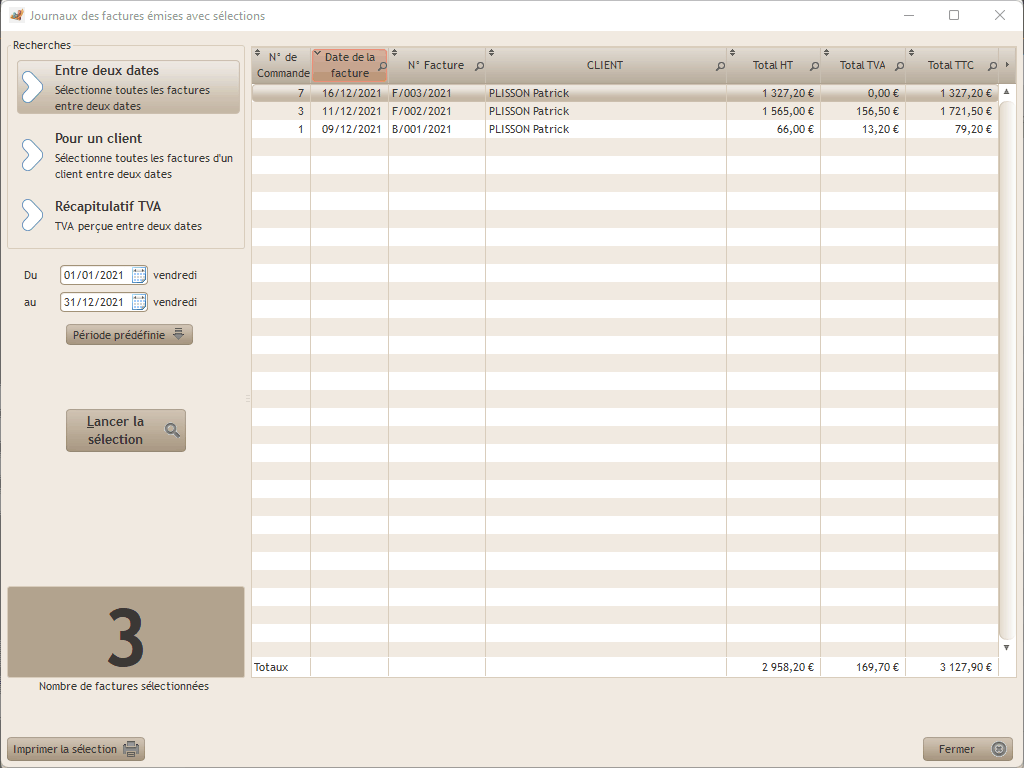The height and width of the screenshot is (768, 1024).
Task: Open calendar picker for Du start date
Action: coord(139,275)
